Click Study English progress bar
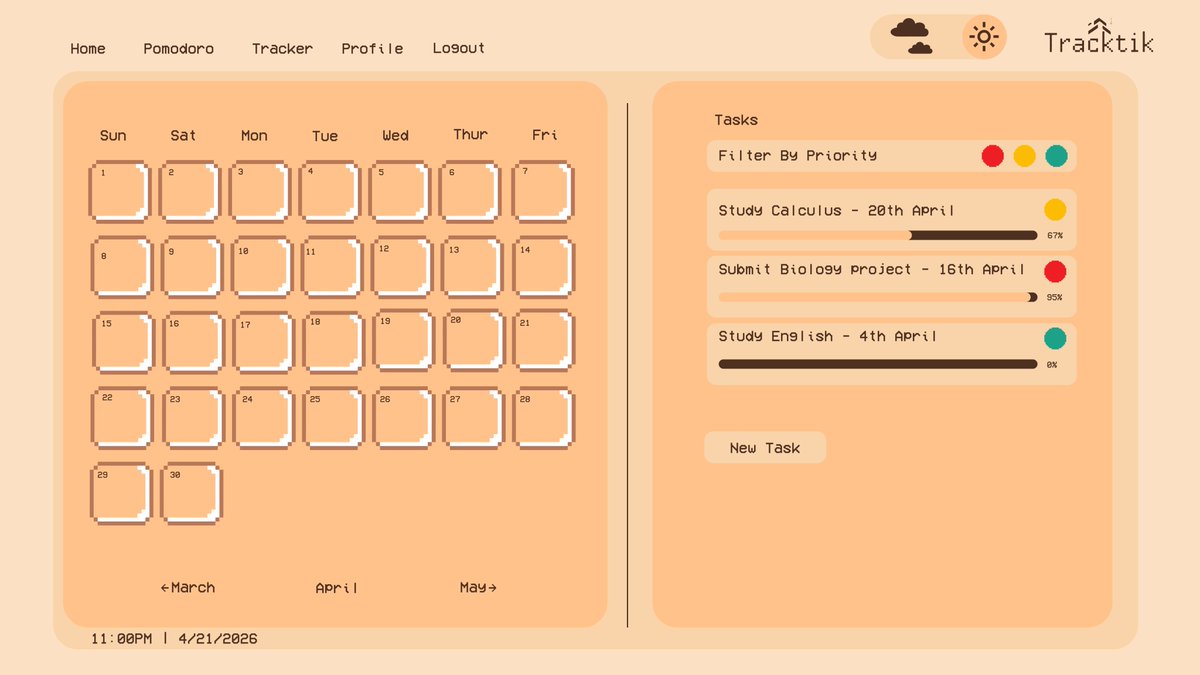The width and height of the screenshot is (1200, 675). (878, 364)
